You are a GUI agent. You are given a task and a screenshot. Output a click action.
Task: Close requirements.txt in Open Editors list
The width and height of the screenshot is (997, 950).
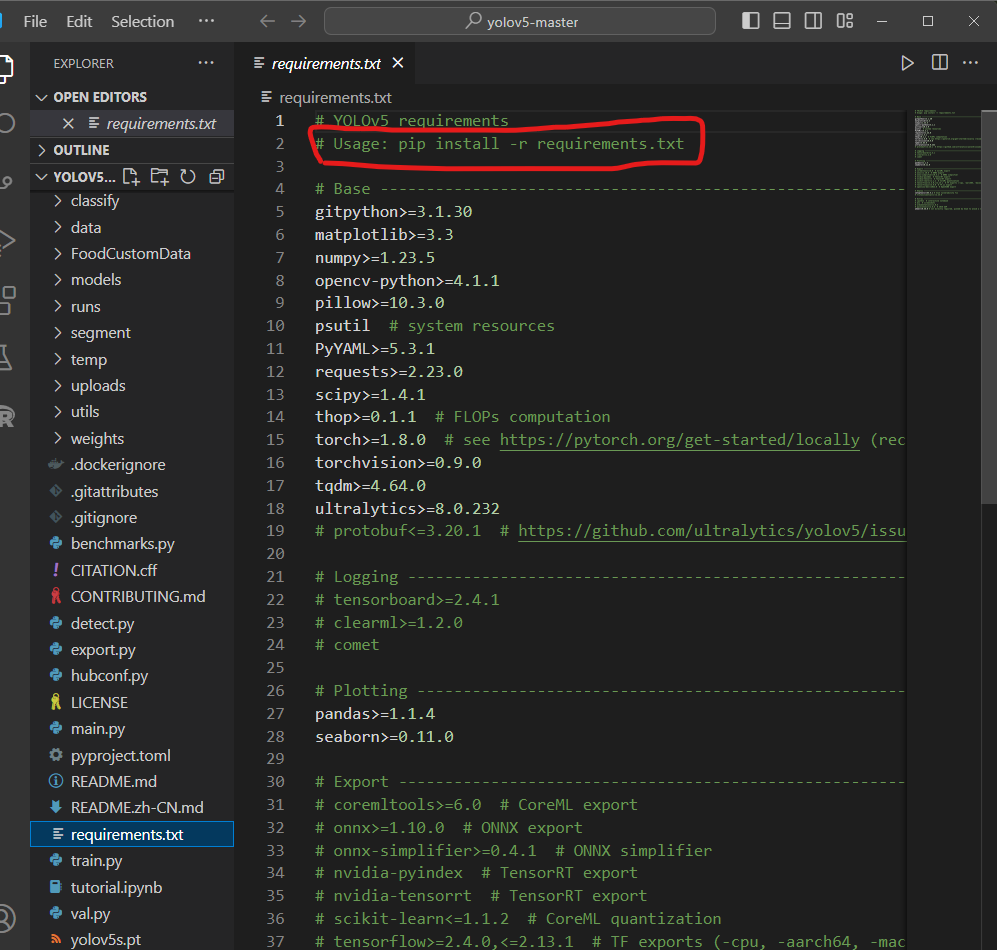pos(69,123)
